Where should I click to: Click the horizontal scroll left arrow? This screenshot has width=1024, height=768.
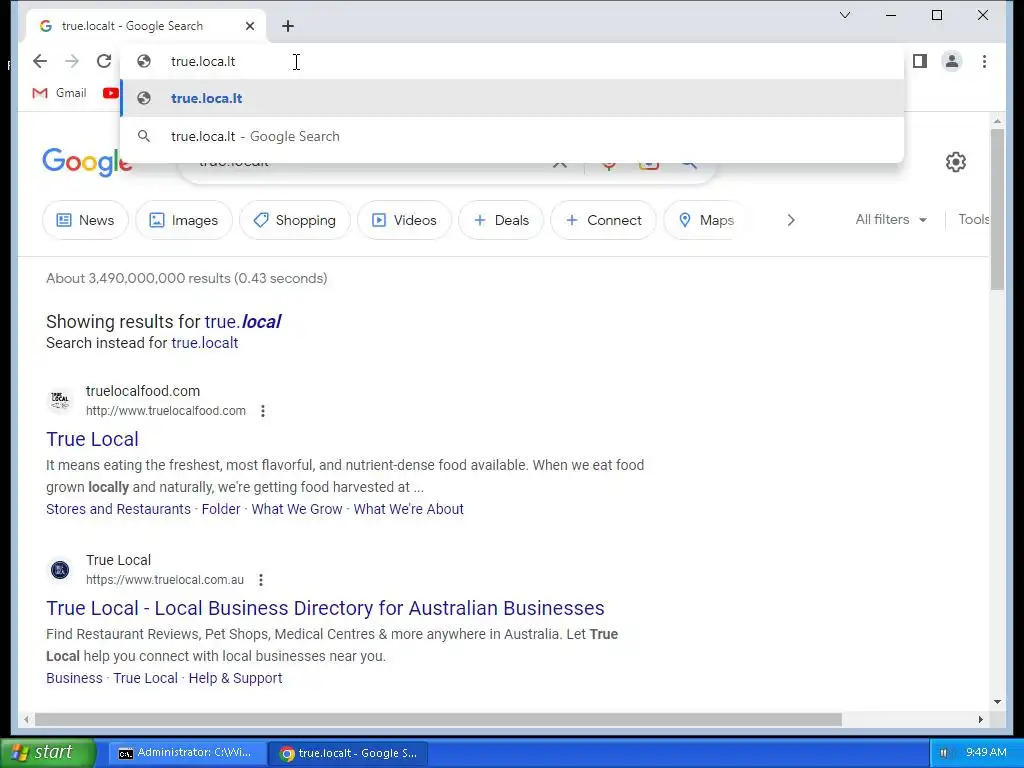point(25,720)
